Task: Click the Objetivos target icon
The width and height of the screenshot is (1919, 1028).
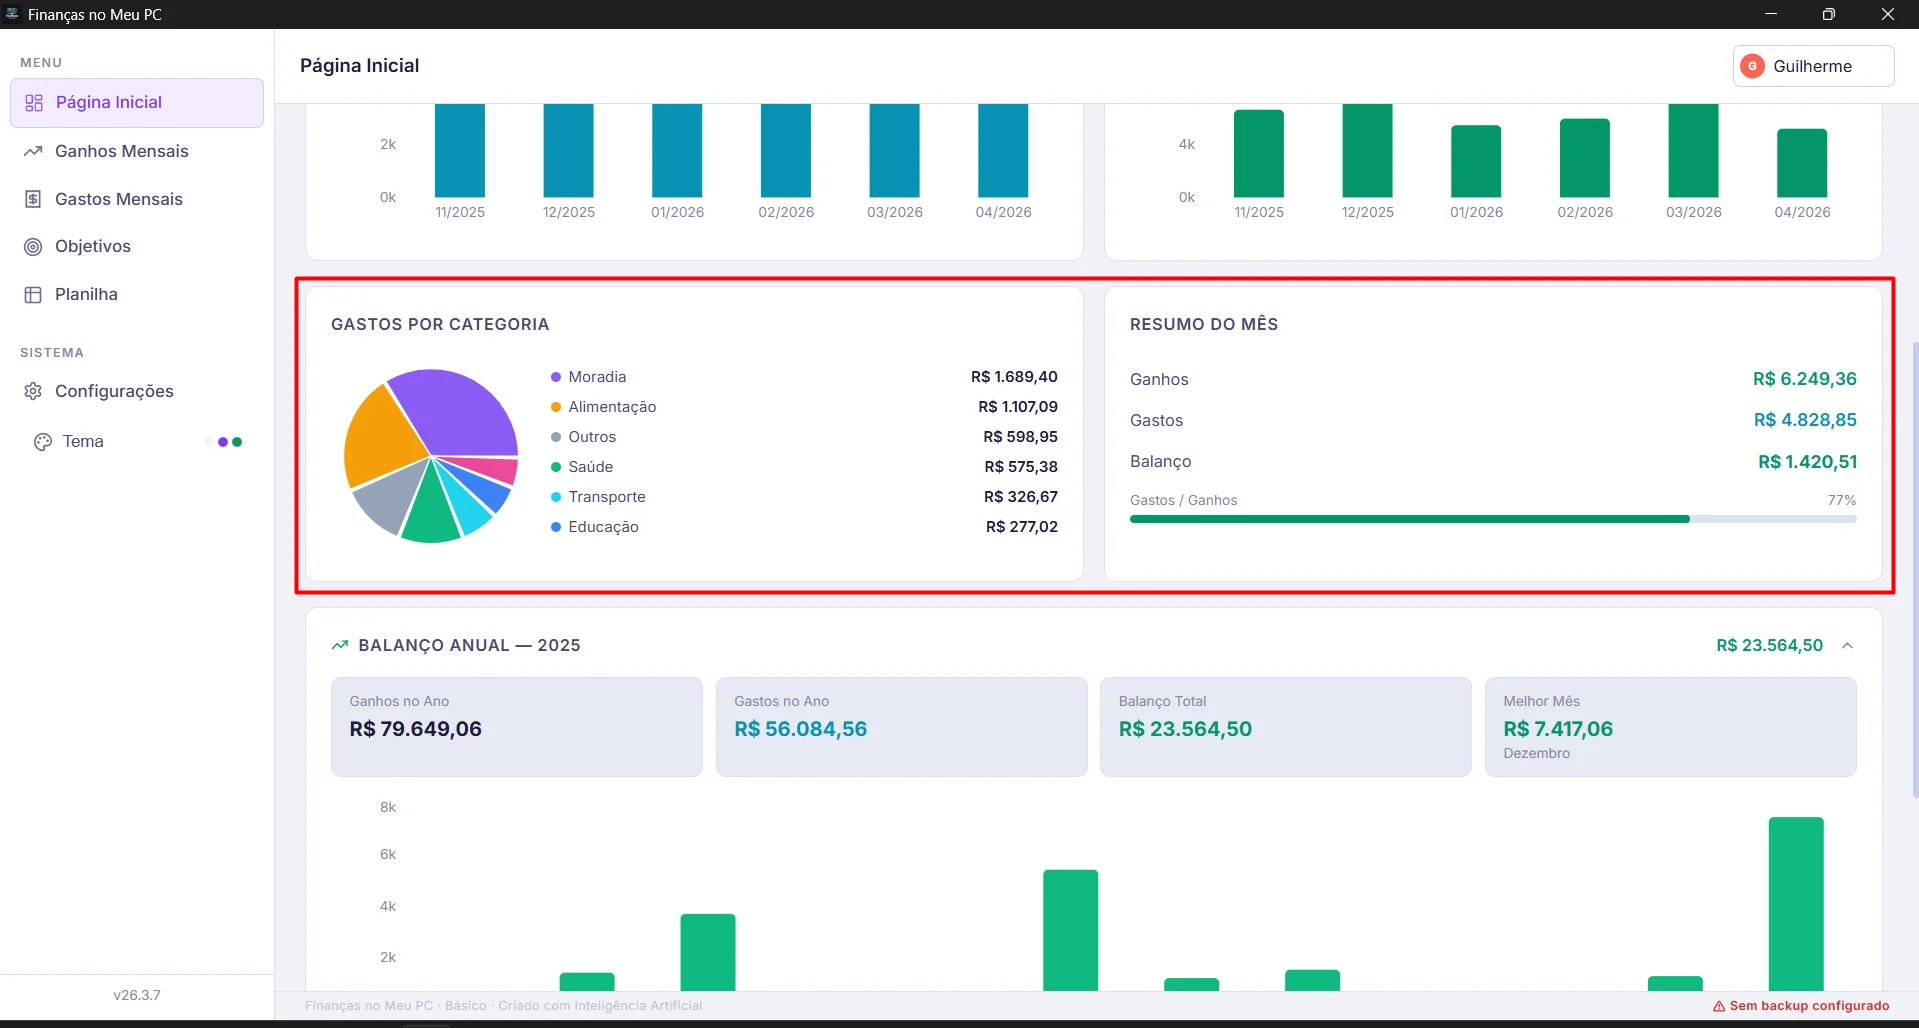Action: (33, 247)
